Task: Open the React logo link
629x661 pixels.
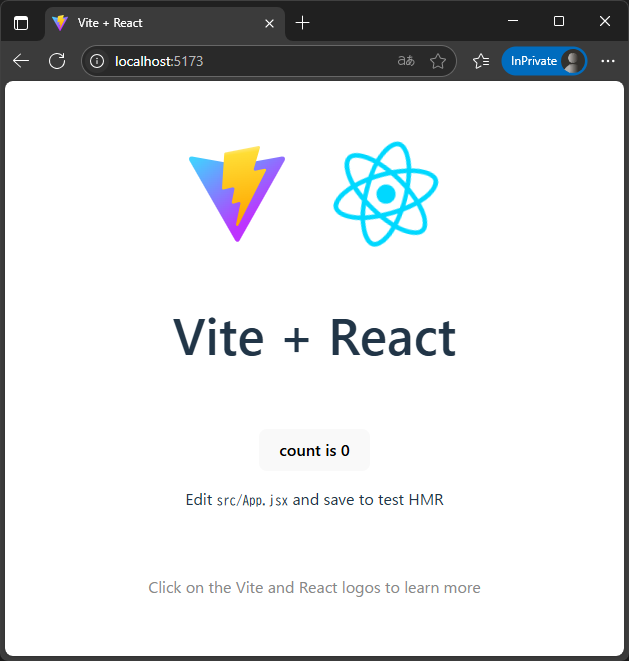Action: pyautogui.click(x=386, y=194)
